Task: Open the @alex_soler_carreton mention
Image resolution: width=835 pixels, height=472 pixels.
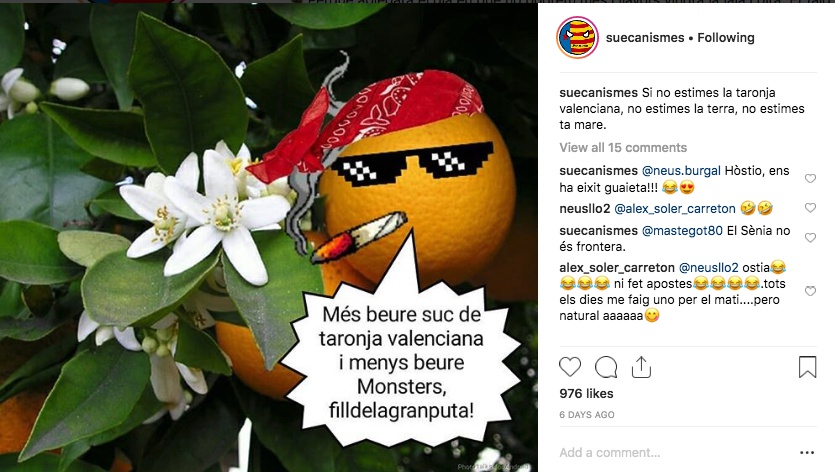Action: coord(675,209)
